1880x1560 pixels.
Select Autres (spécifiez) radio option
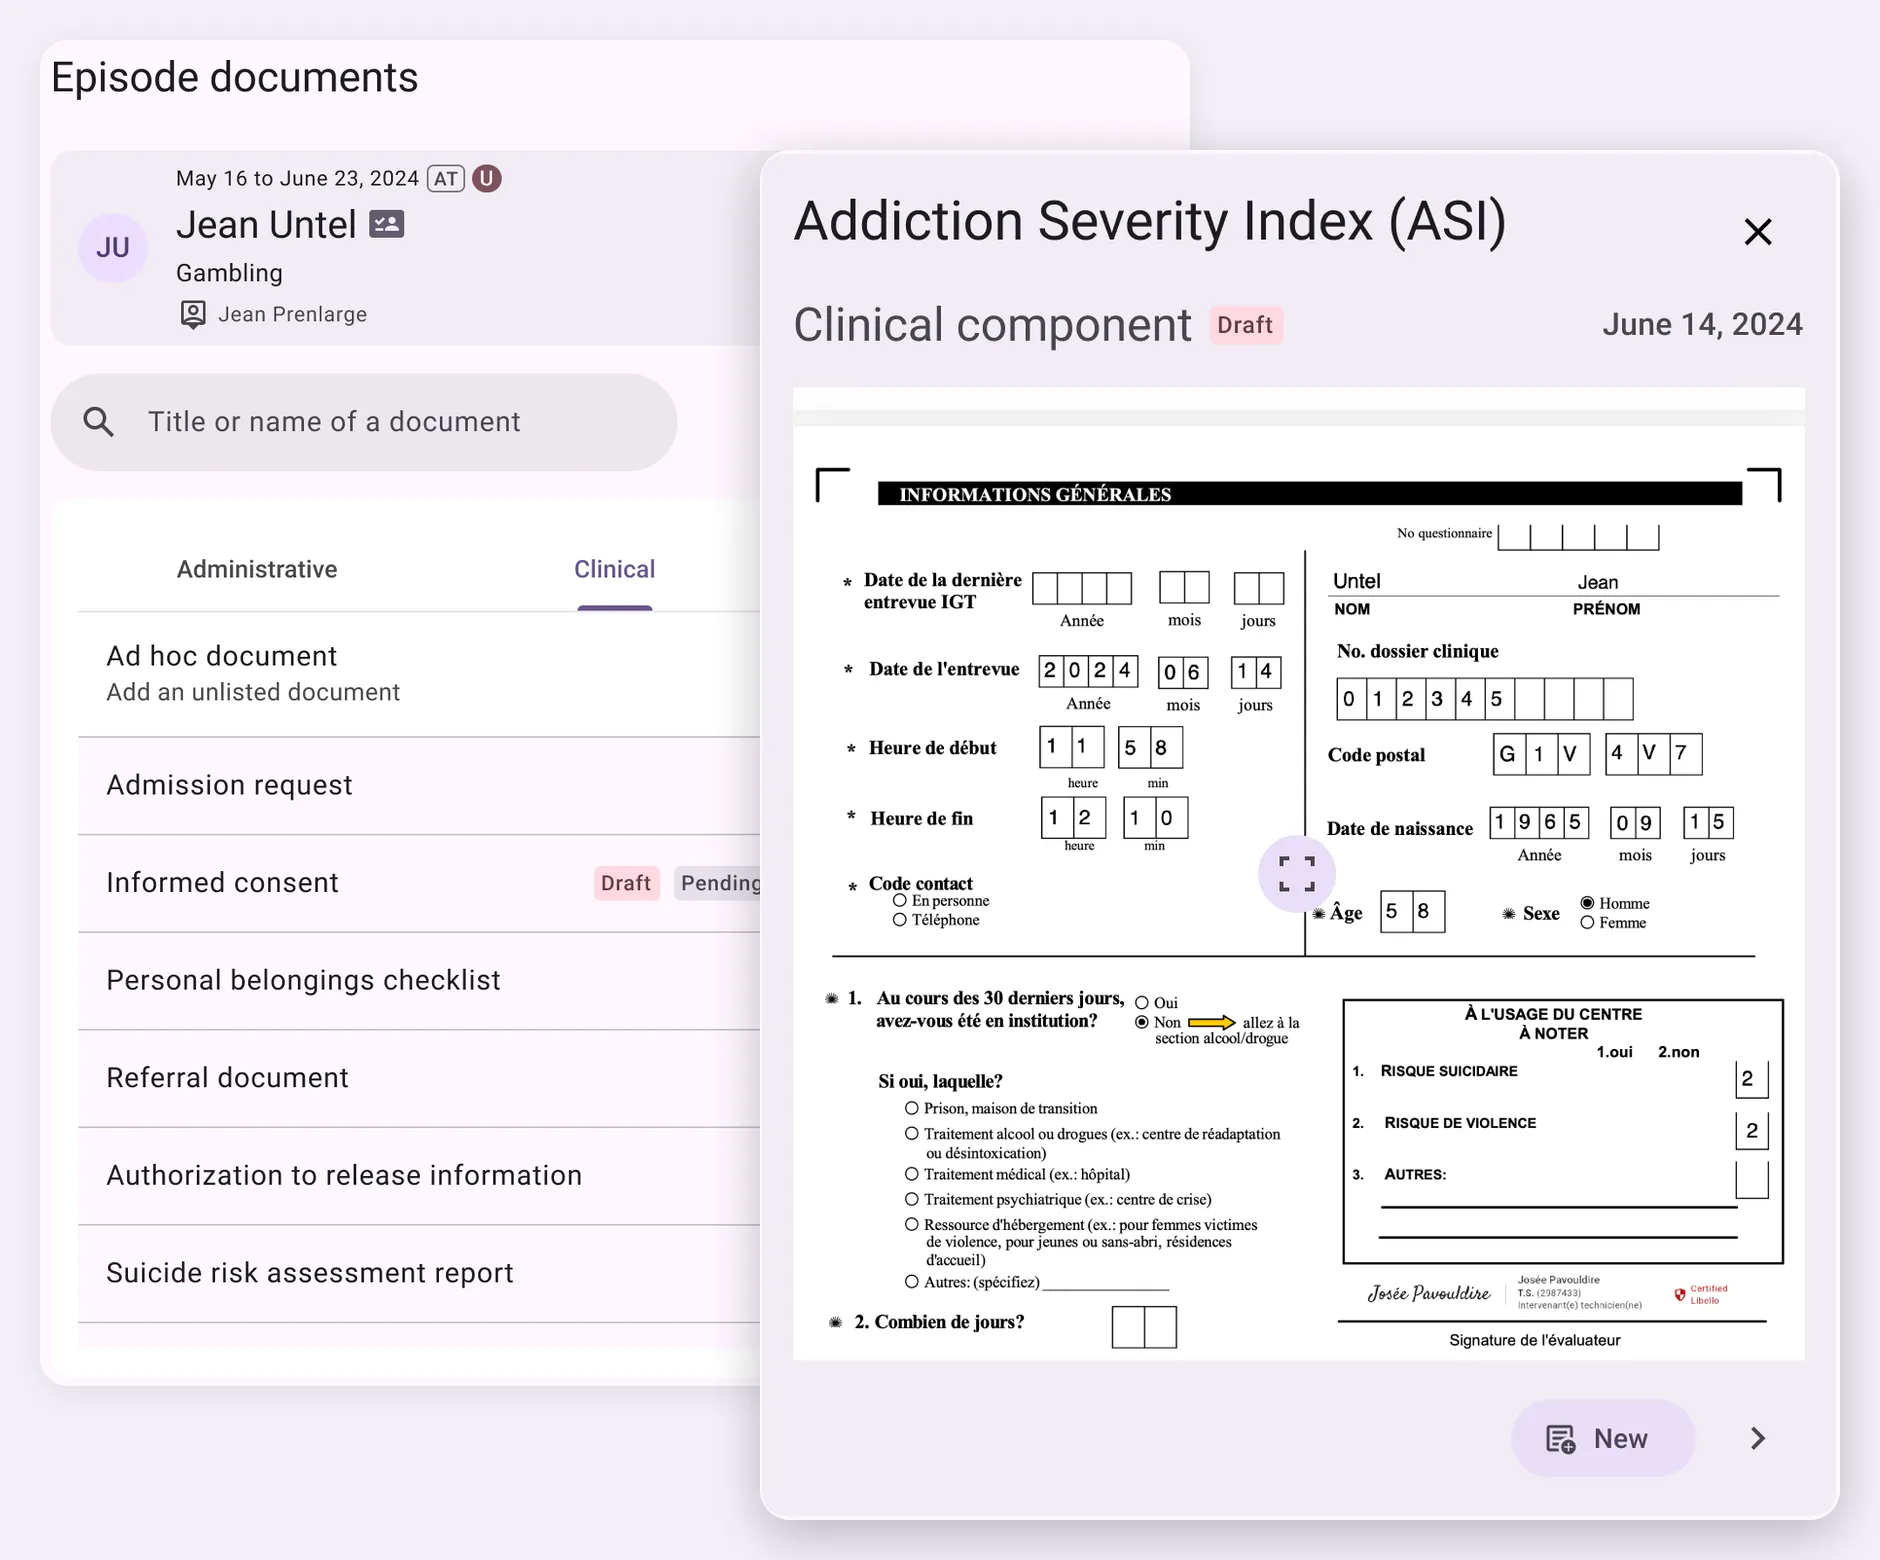click(x=912, y=1282)
